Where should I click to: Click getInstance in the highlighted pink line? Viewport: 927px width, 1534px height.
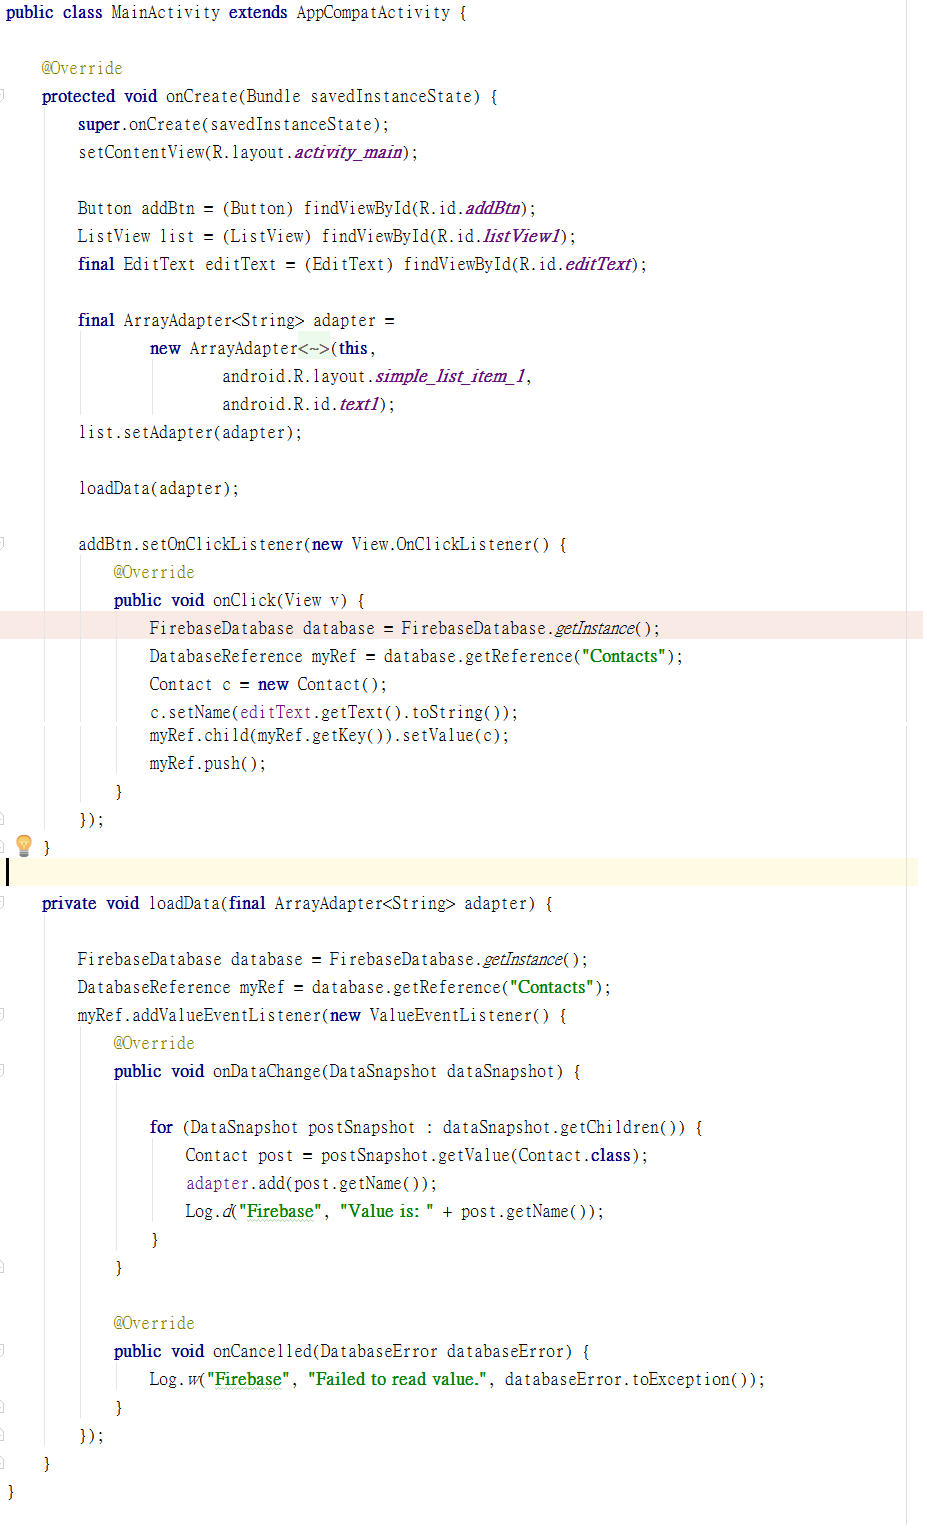(594, 628)
